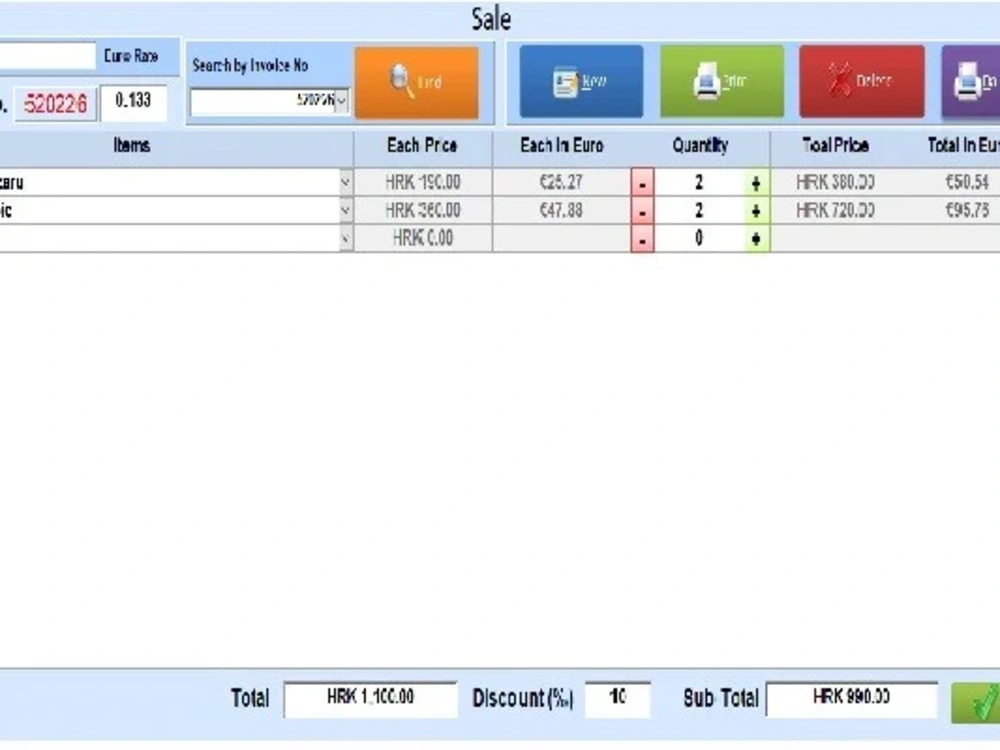Click the Discount (%) field

pos(617,699)
